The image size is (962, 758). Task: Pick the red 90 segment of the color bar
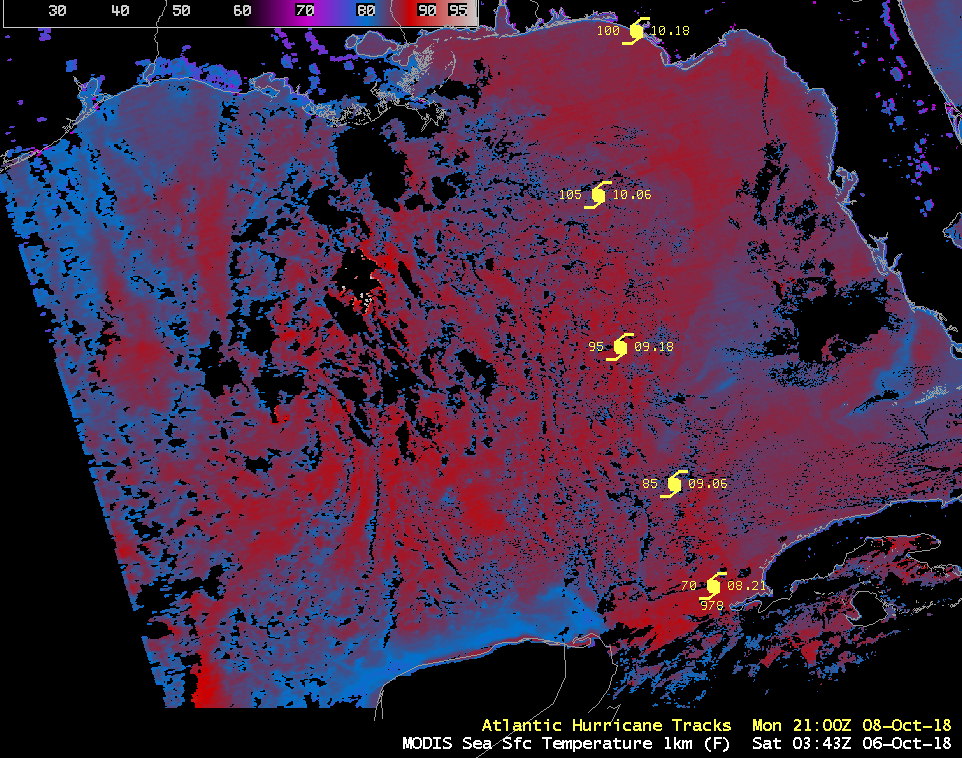coord(426,10)
